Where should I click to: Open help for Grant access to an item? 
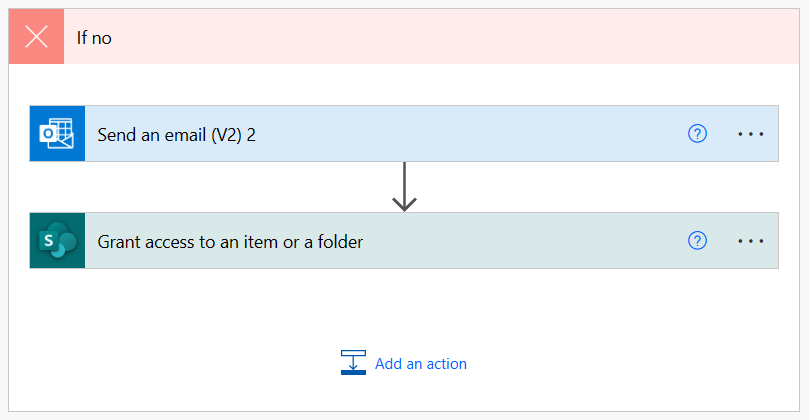tap(698, 241)
